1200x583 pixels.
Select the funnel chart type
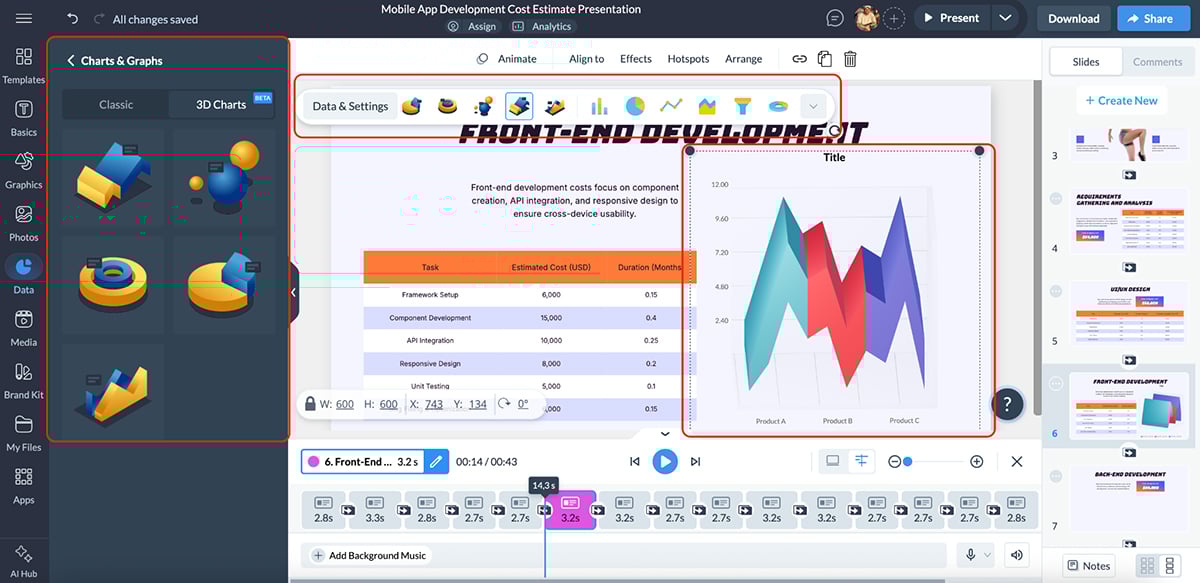tap(741, 105)
